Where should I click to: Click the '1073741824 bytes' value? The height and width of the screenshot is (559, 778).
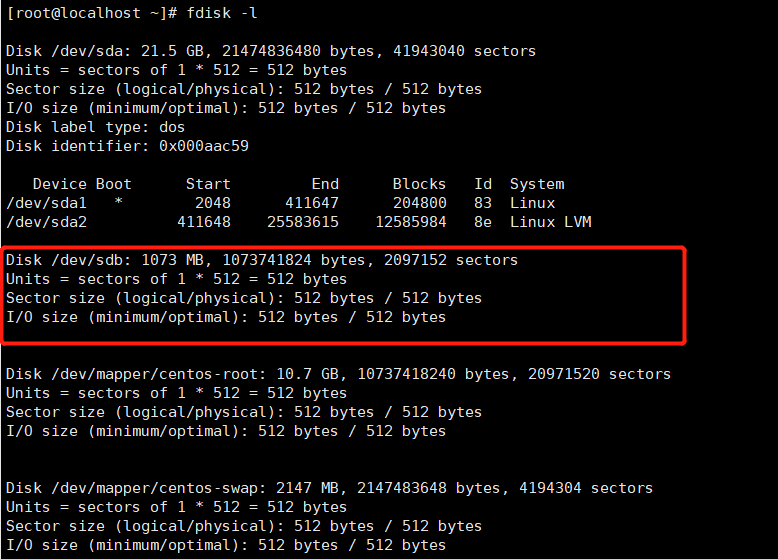pyautogui.click(x=293, y=260)
